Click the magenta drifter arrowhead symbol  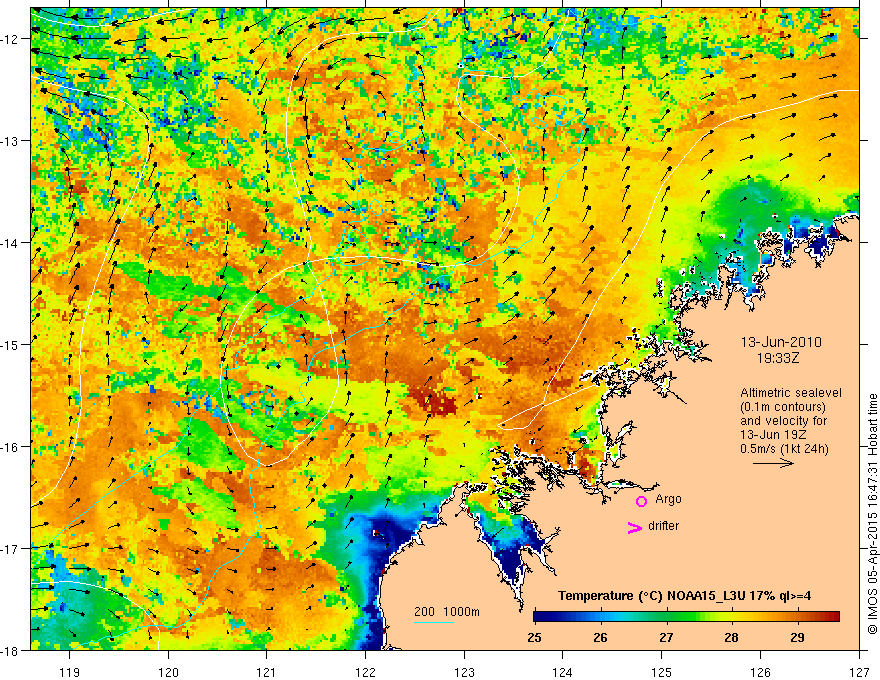click(635, 528)
